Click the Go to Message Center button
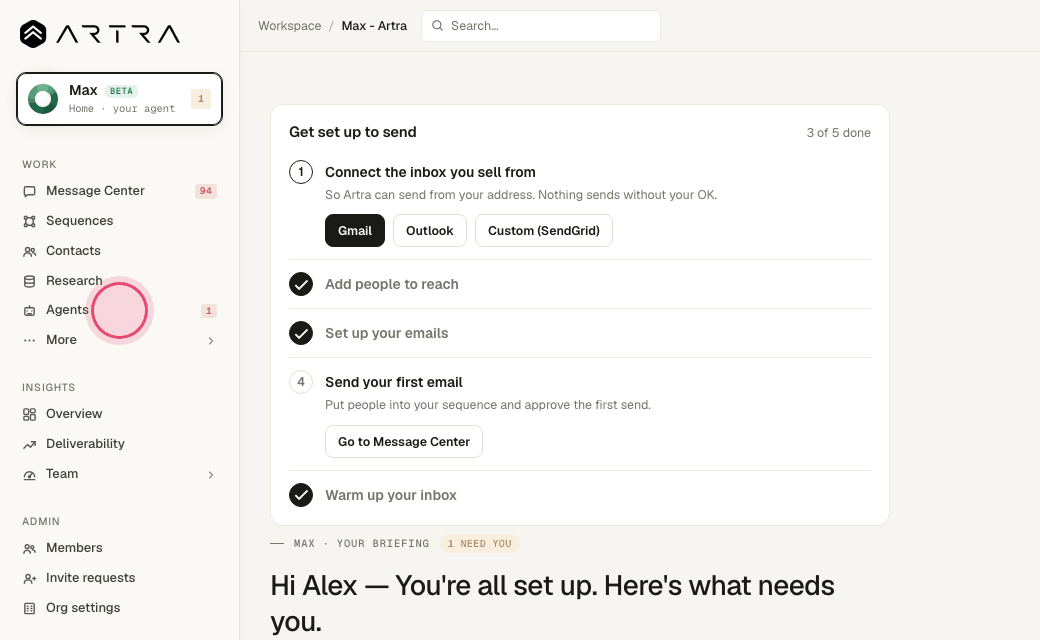 coord(404,442)
